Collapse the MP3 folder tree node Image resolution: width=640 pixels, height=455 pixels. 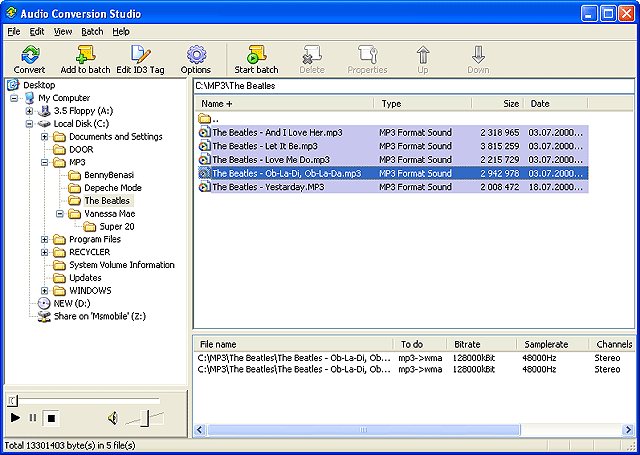[x=46, y=162]
